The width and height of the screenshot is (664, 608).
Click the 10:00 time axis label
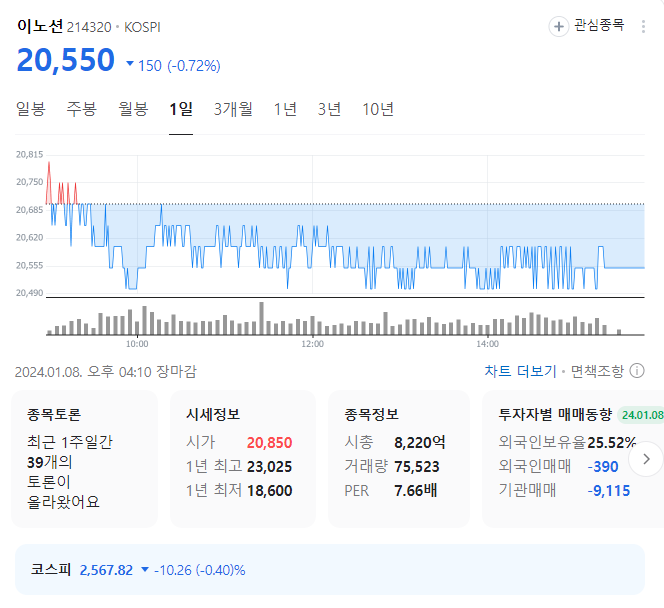click(x=137, y=344)
